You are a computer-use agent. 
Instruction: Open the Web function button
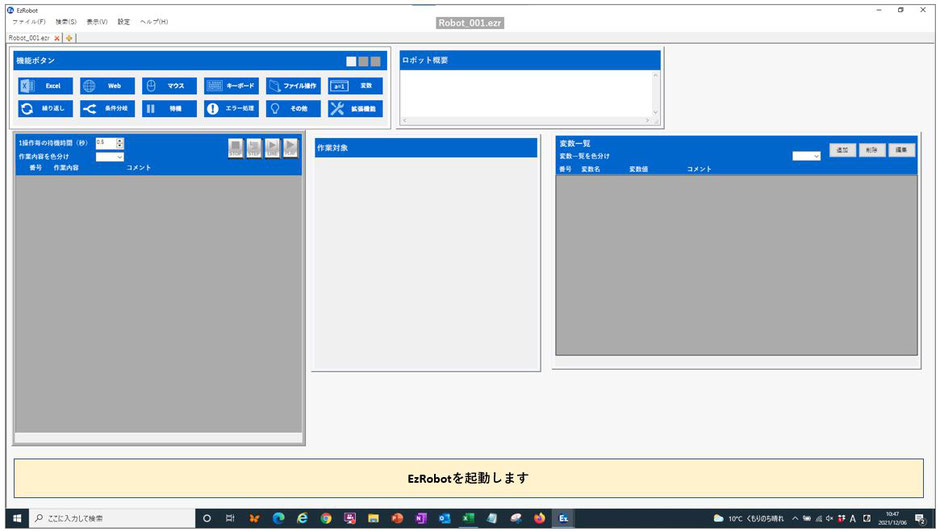pos(107,86)
